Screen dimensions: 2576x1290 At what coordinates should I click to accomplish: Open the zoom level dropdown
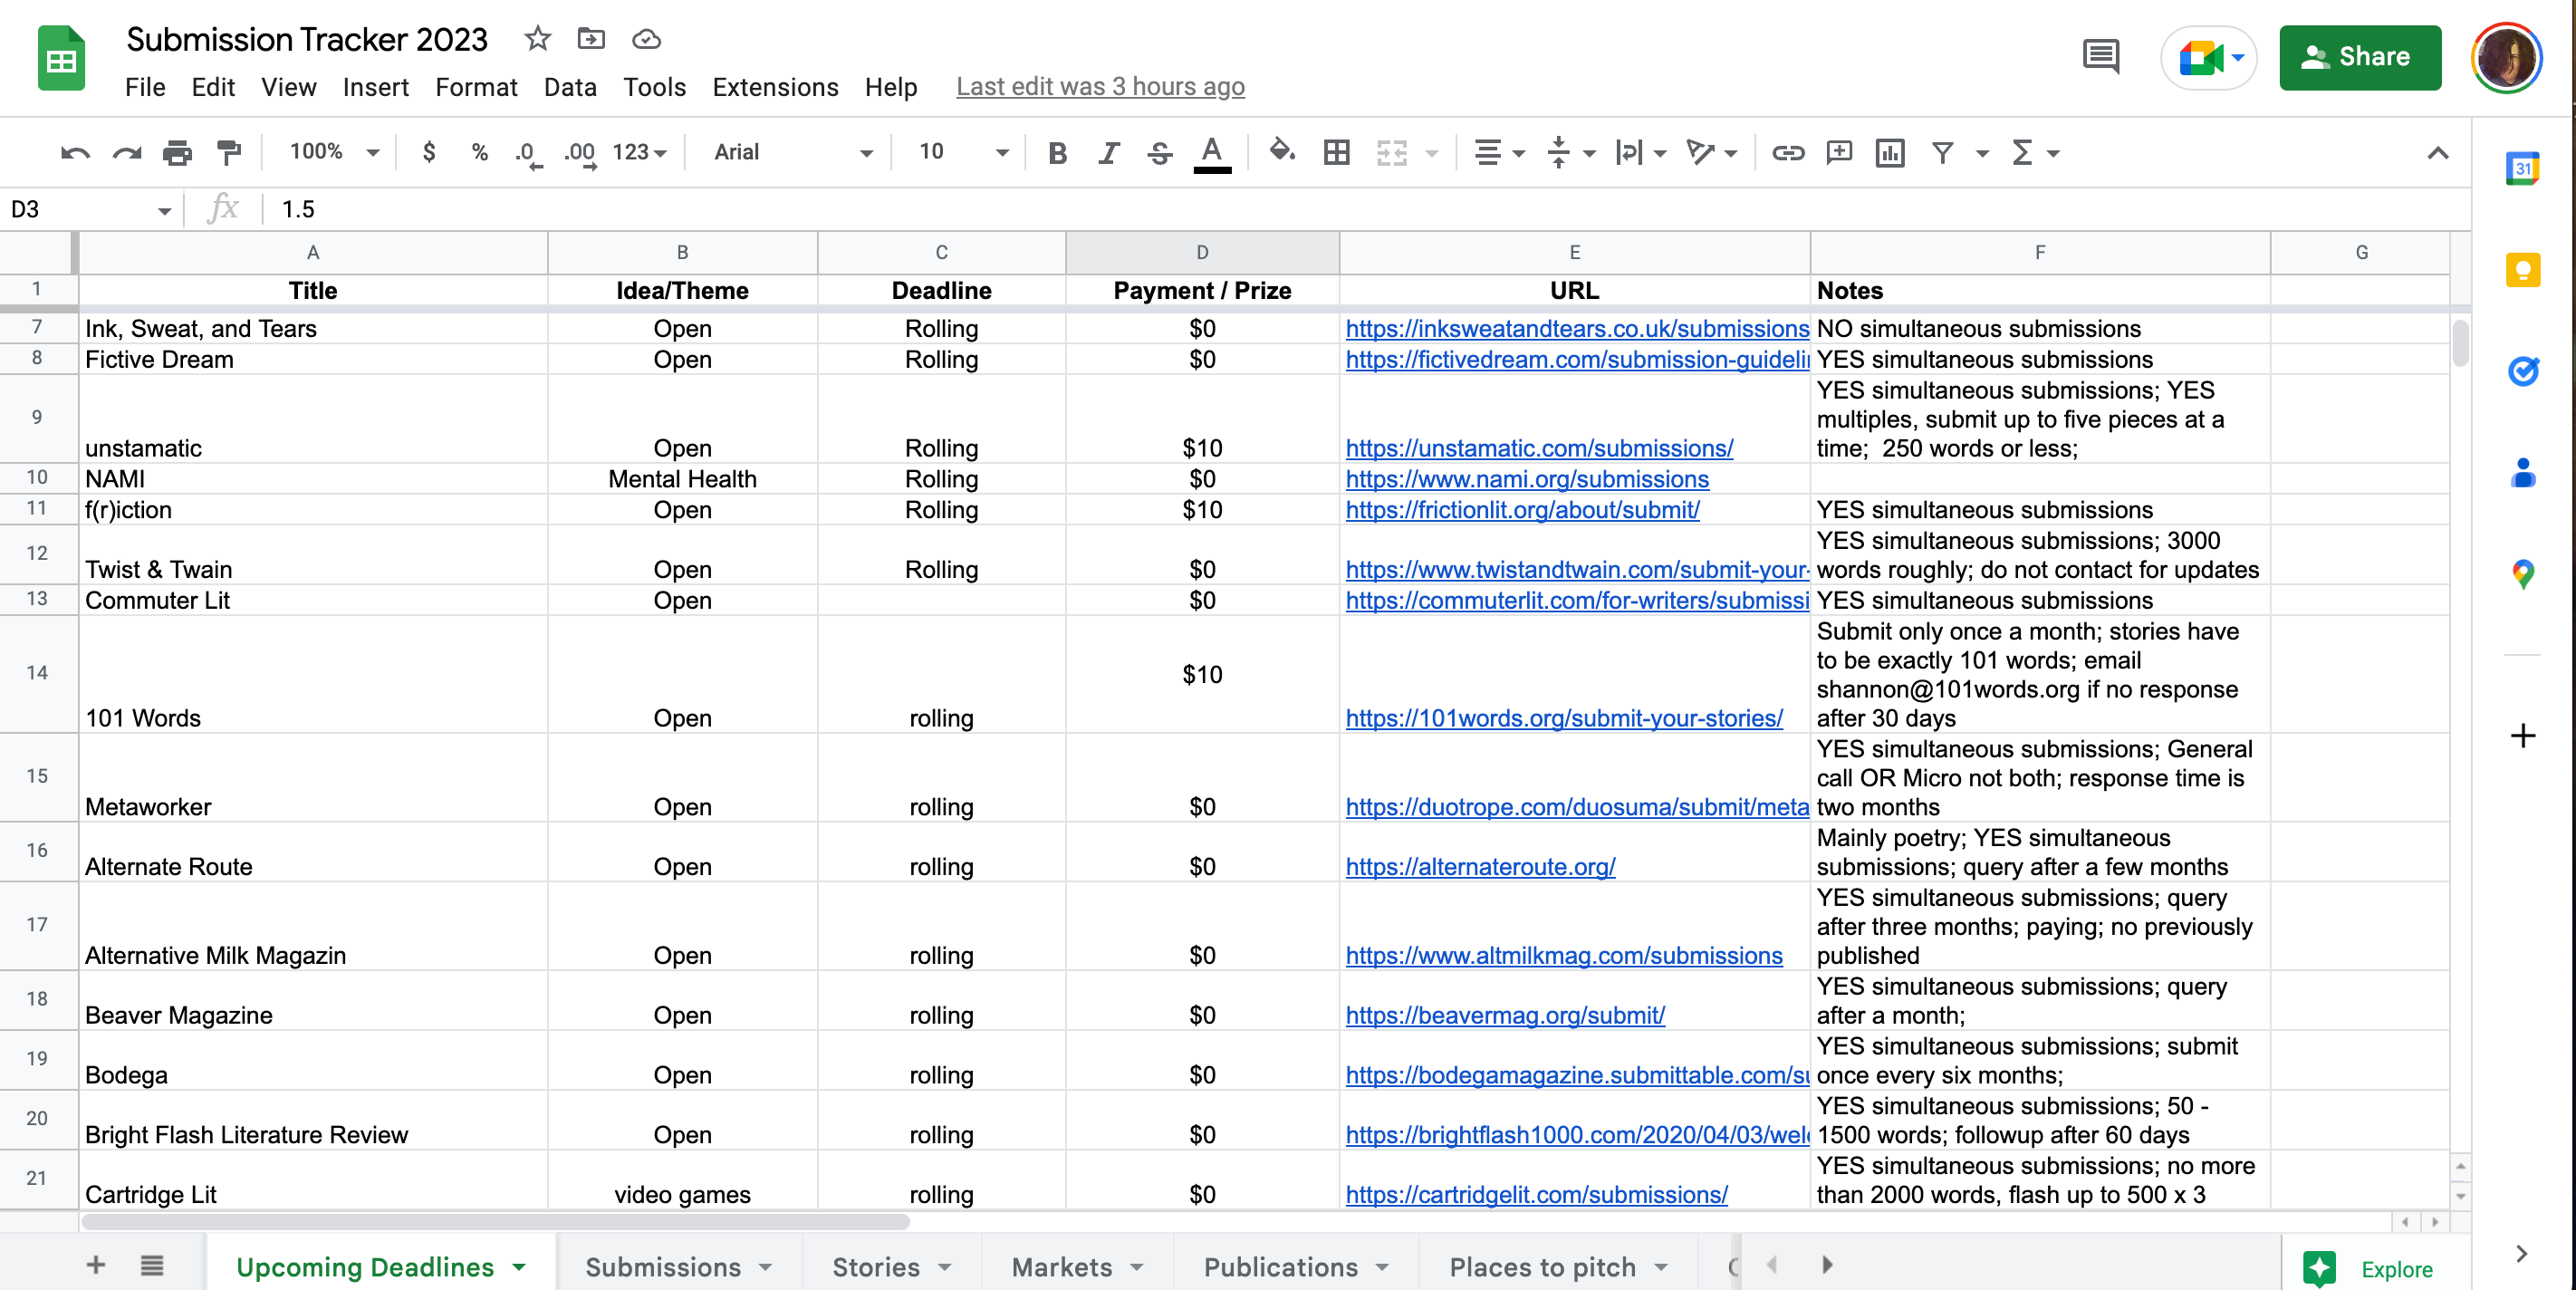click(x=333, y=152)
